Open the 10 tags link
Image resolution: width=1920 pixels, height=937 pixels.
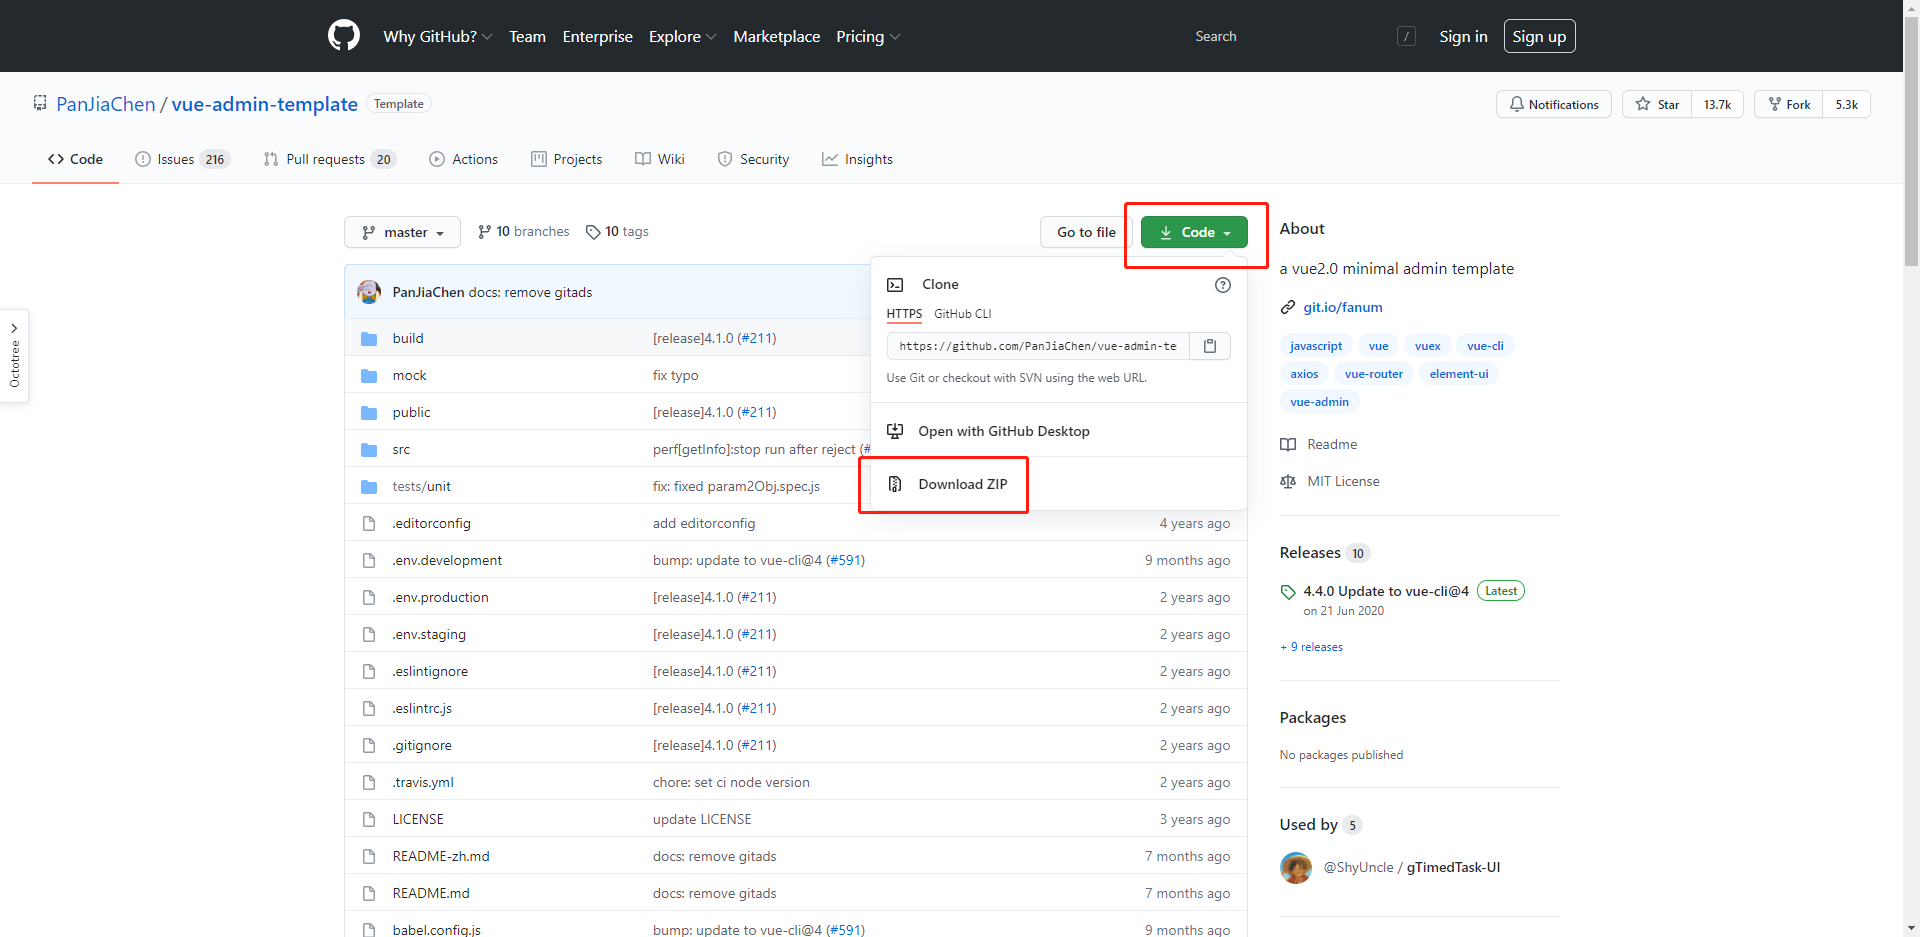point(617,232)
